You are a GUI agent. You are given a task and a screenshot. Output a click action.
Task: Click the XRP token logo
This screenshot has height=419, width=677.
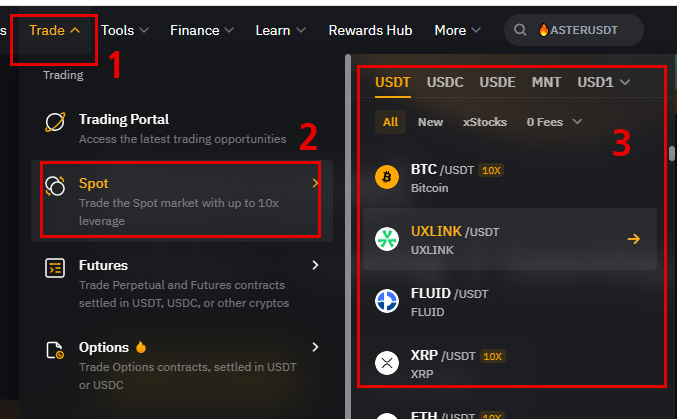tap(387, 363)
